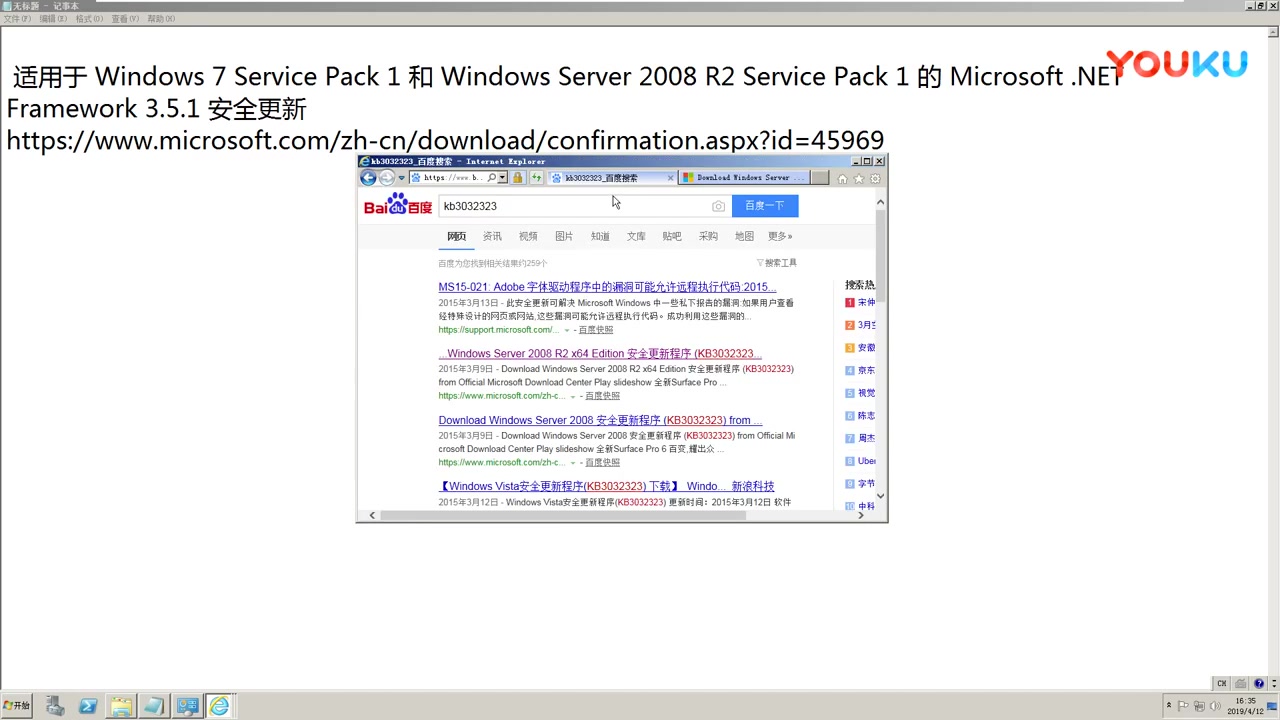This screenshot has height=720, width=1280.
Task: Go forward using IE's forward arrow
Action: 386,178
